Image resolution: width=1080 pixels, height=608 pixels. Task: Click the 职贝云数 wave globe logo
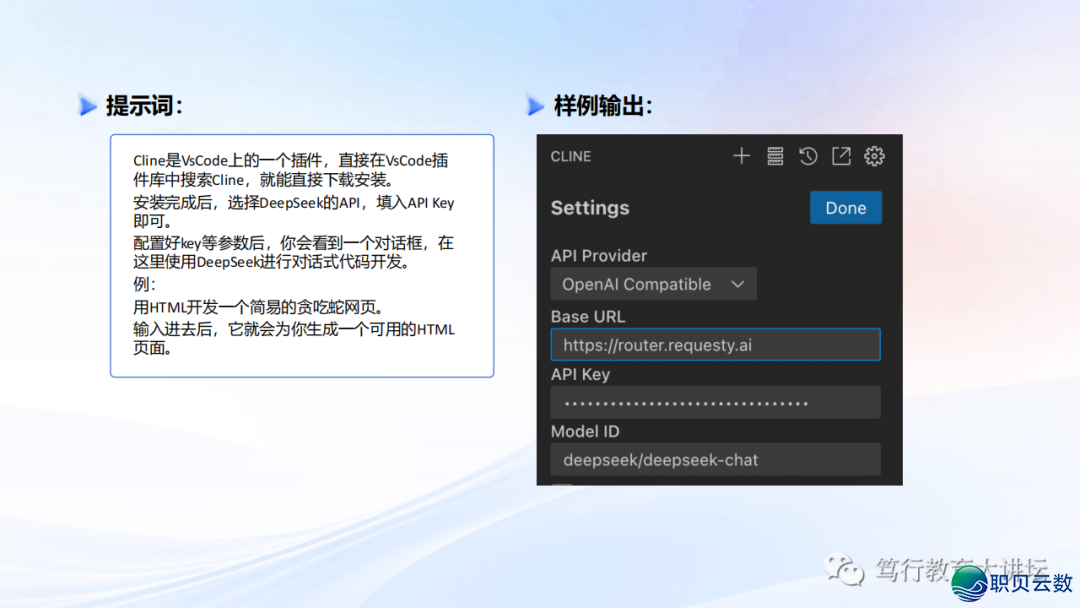969,582
